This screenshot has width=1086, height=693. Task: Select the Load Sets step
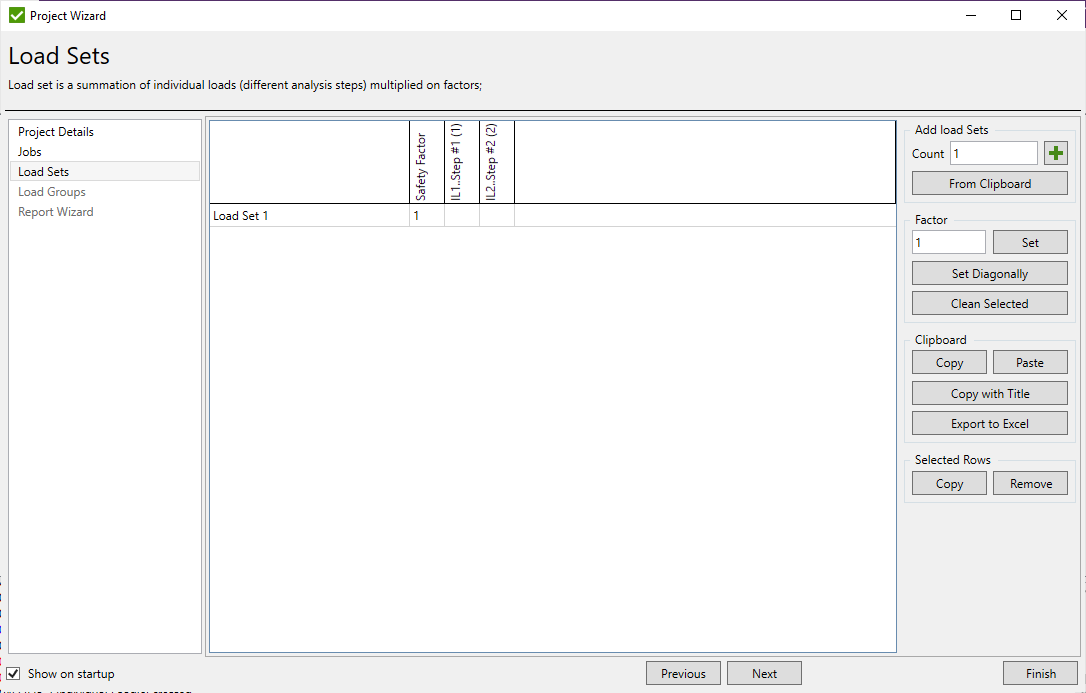(105, 172)
